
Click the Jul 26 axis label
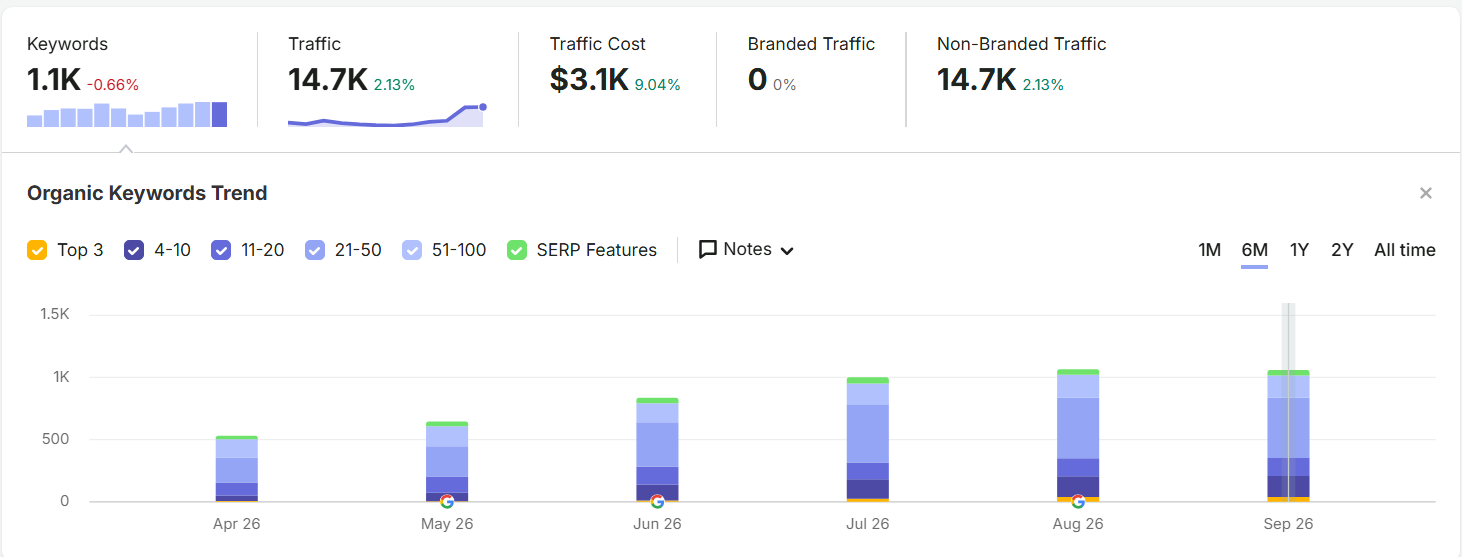click(x=868, y=524)
